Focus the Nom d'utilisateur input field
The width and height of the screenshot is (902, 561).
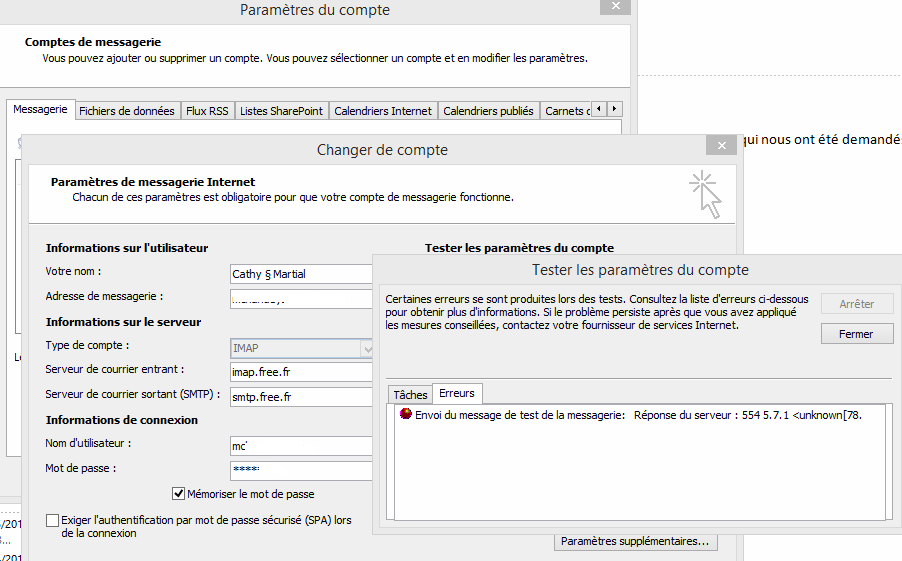[x=300, y=445]
